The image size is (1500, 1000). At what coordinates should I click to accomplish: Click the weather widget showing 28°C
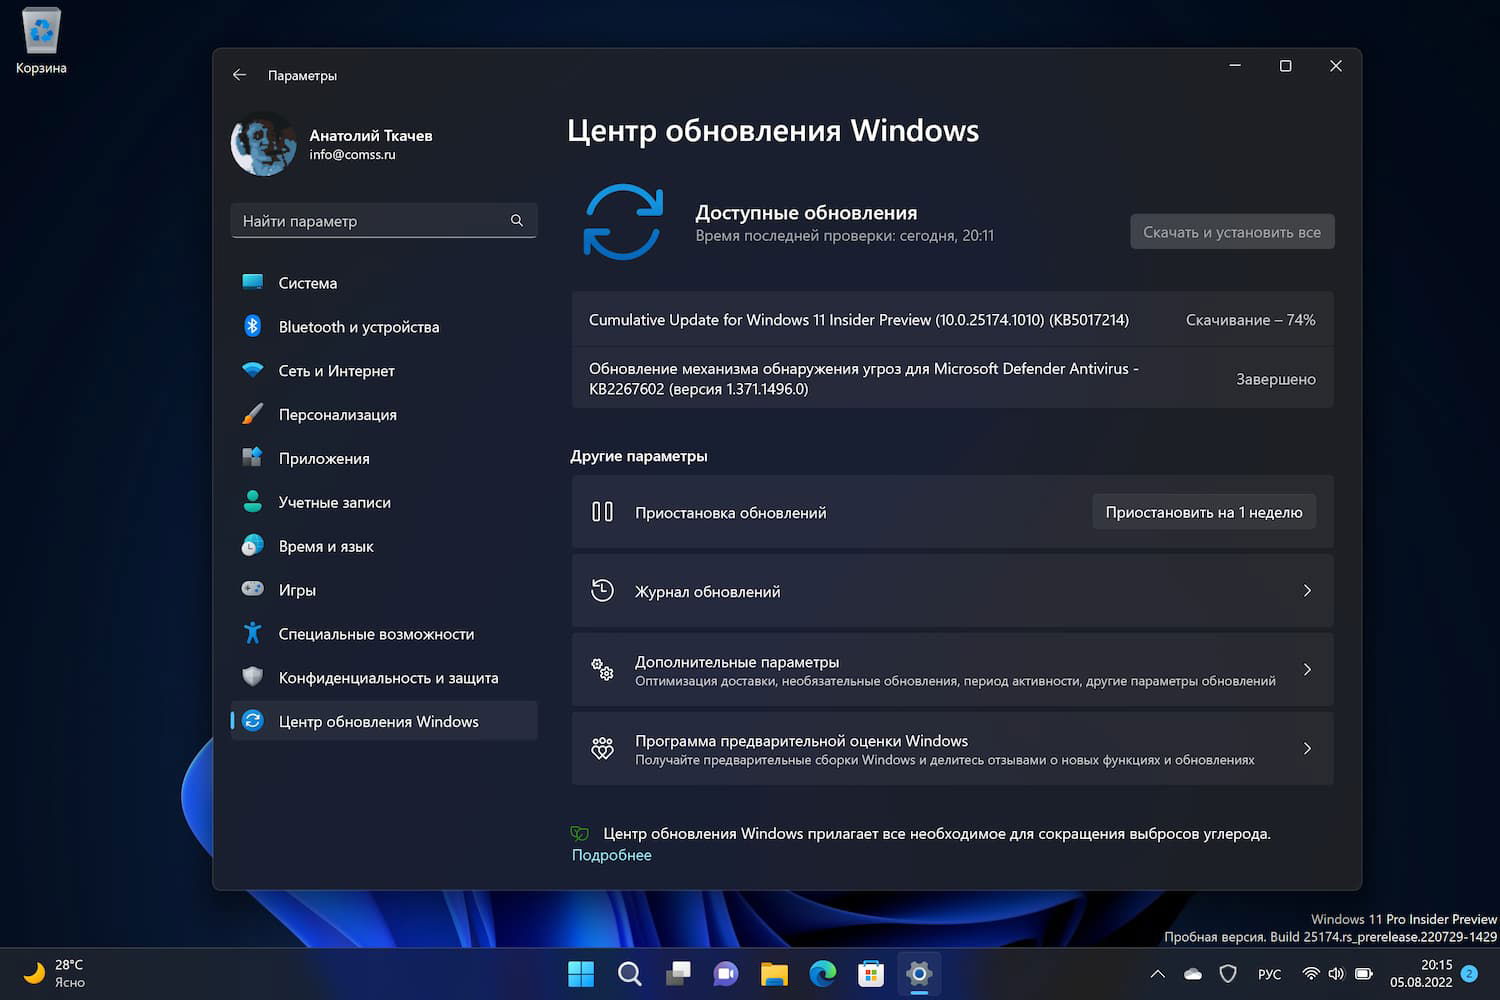54,973
